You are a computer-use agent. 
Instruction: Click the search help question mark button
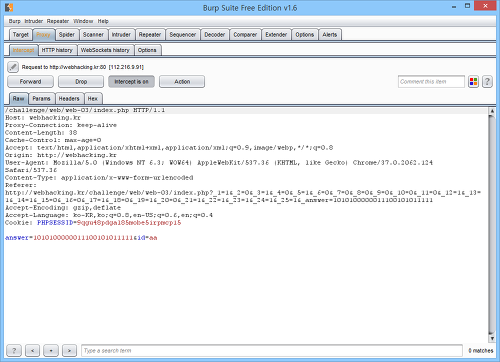(x=14, y=350)
